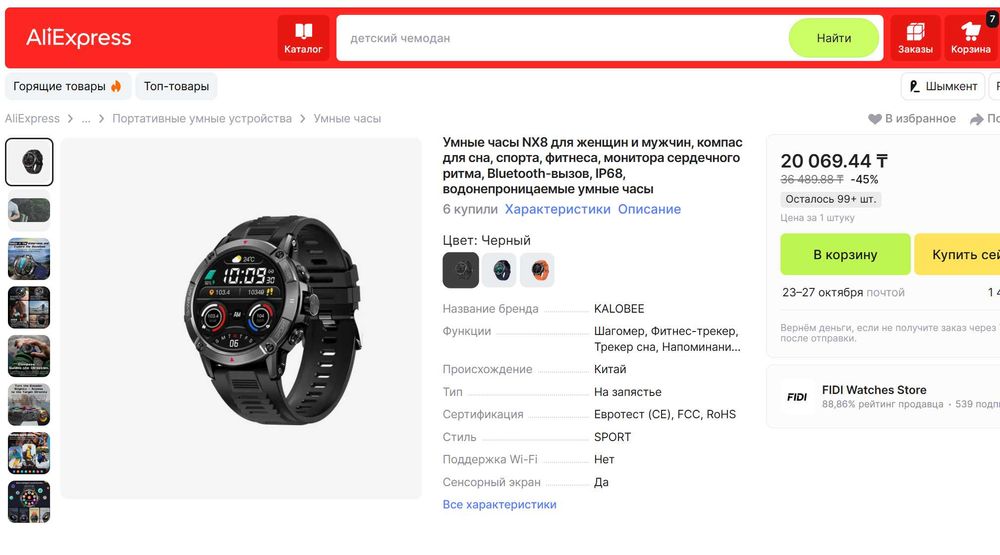Click the AliExpress logo
The height and width of the screenshot is (555, 1000).
coord(78,38)
